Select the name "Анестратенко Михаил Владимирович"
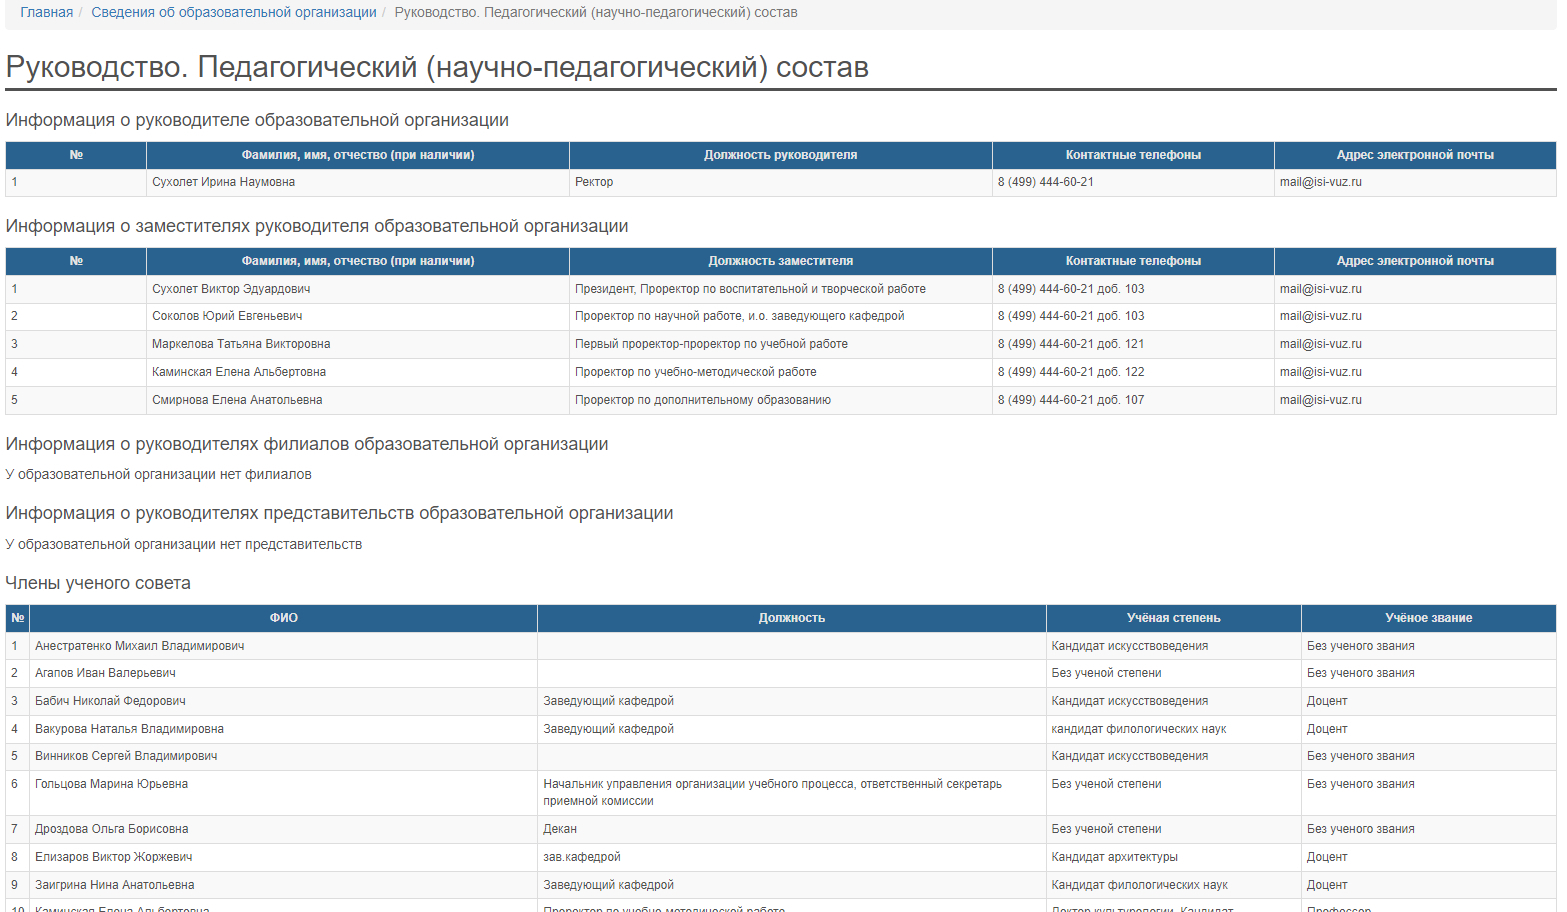The height and width of the screenshot is (912, 1567). pyautogui.click(x=140, y=646)
